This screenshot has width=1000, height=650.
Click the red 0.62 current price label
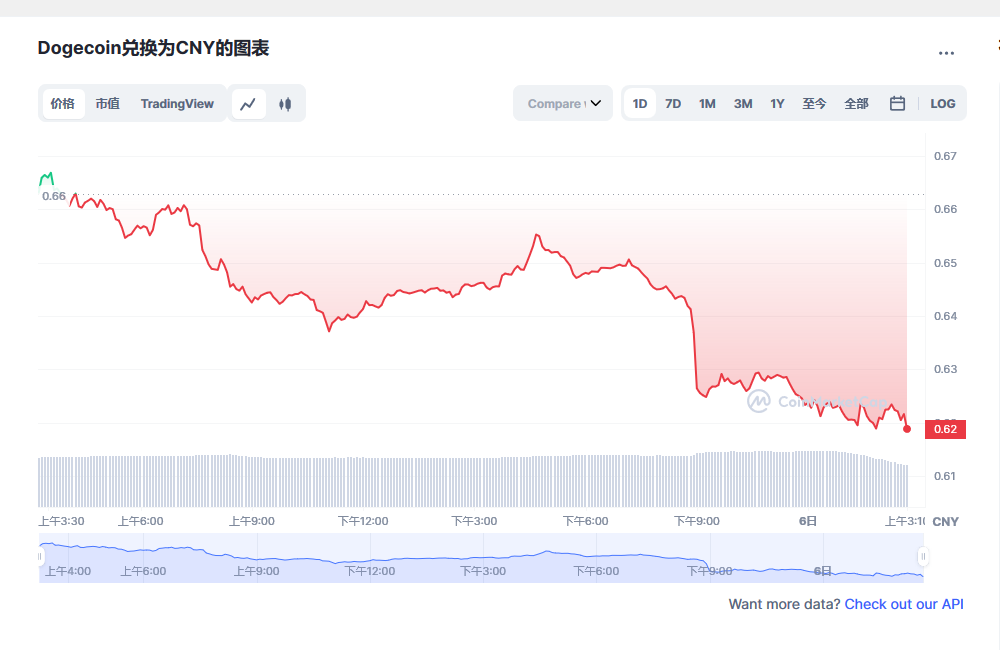[945, 429]
